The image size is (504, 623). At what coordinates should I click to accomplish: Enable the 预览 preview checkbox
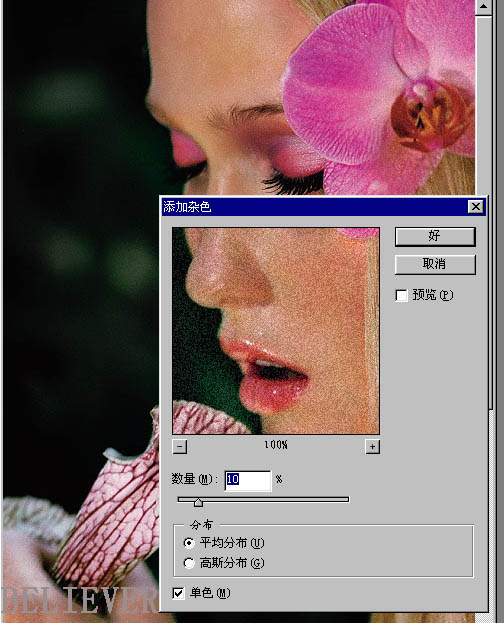point(401,295)
